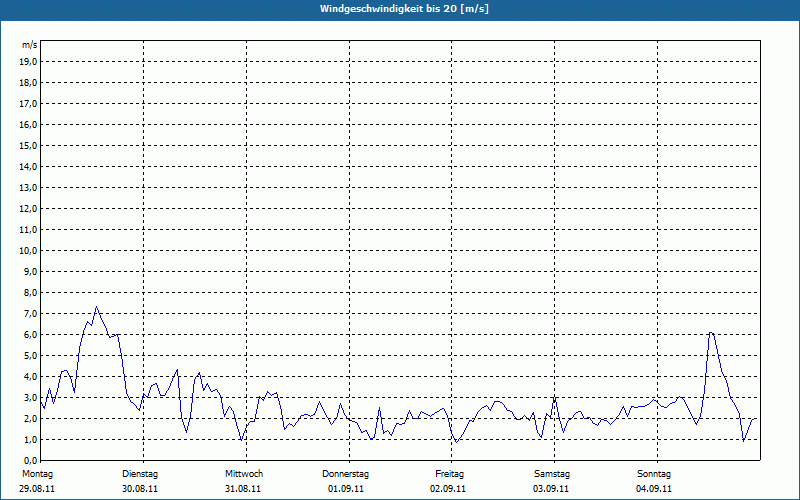Click the 'Samstag' day label
This screenshot has height=500, width=800.
(552, 474)
